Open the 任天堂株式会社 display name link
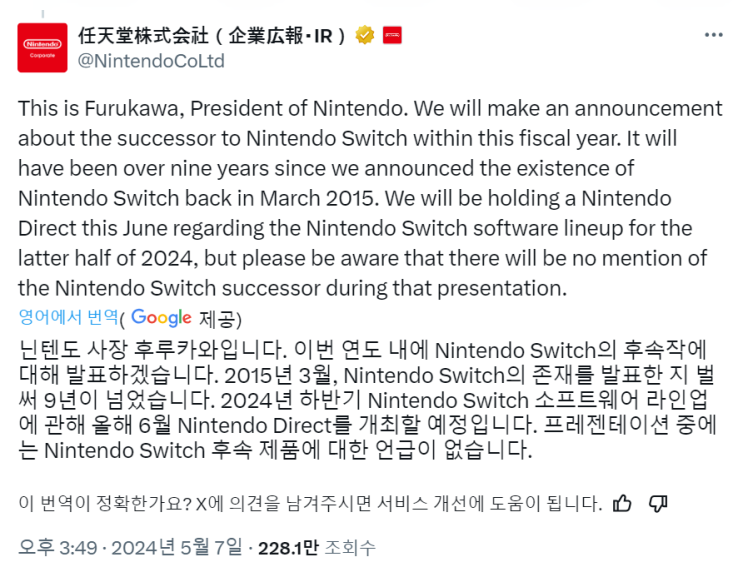The image size is (743, 567). 212,36
